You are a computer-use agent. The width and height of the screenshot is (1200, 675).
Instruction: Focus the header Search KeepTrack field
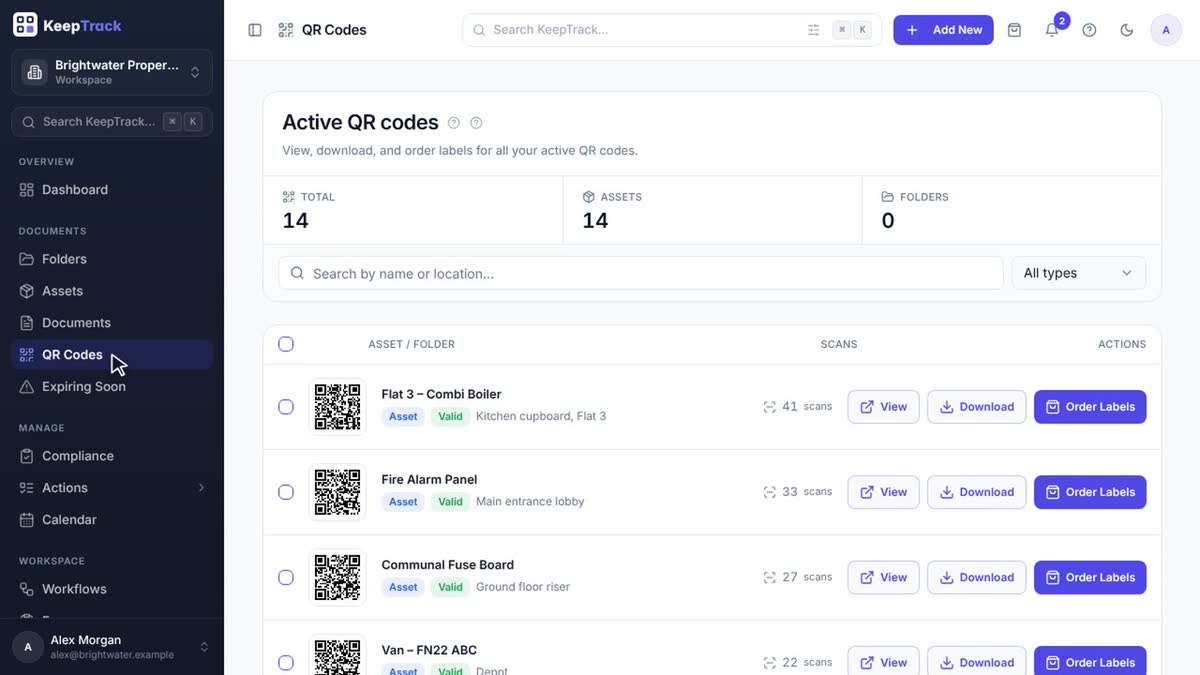(672, 30)
